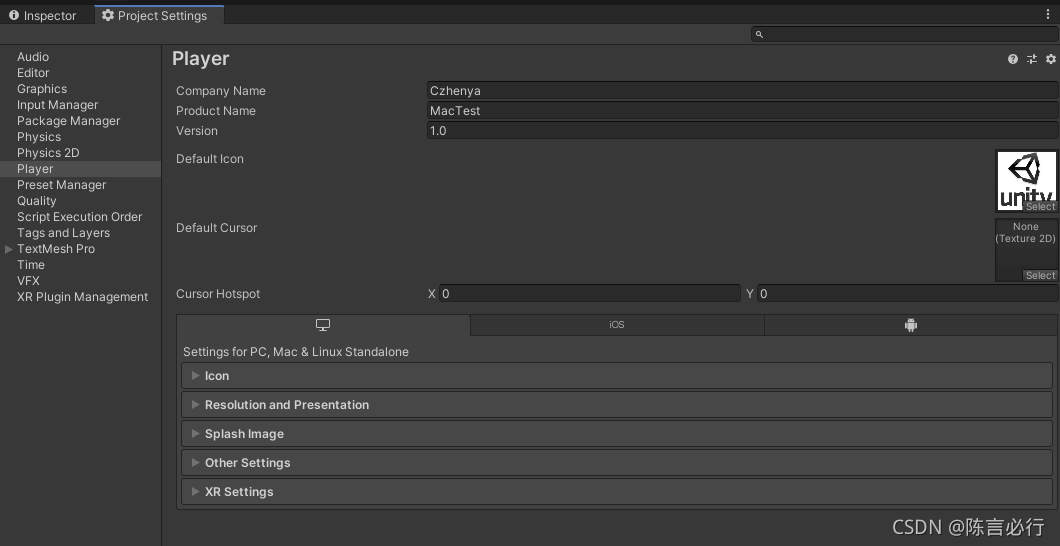Click Select button for Default Cursor
This screenshot has height=546, width=1060.
(1040, 276)
